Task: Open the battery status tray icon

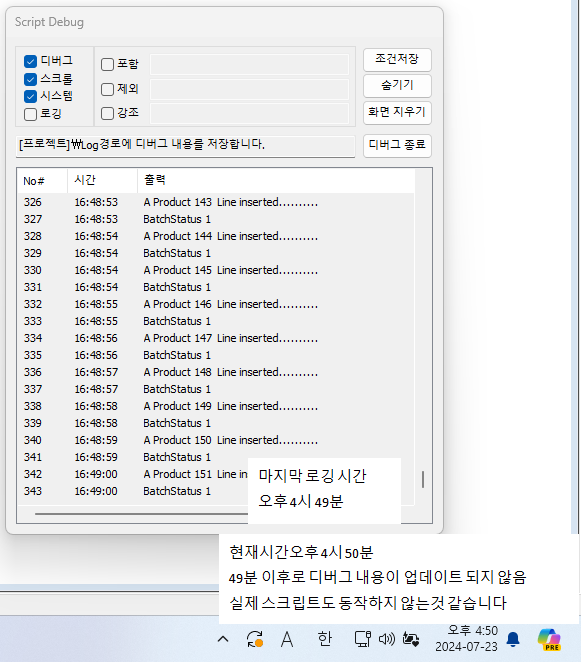Action: (411, 639)
